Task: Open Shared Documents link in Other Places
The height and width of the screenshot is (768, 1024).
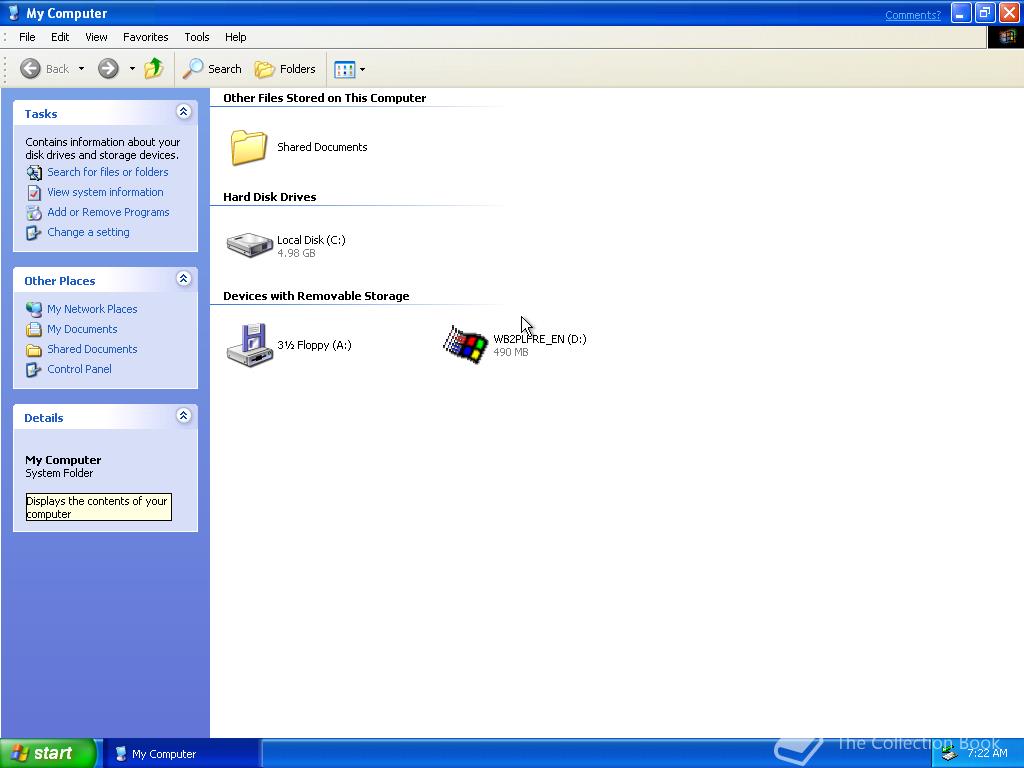Action: coord(92,349)
